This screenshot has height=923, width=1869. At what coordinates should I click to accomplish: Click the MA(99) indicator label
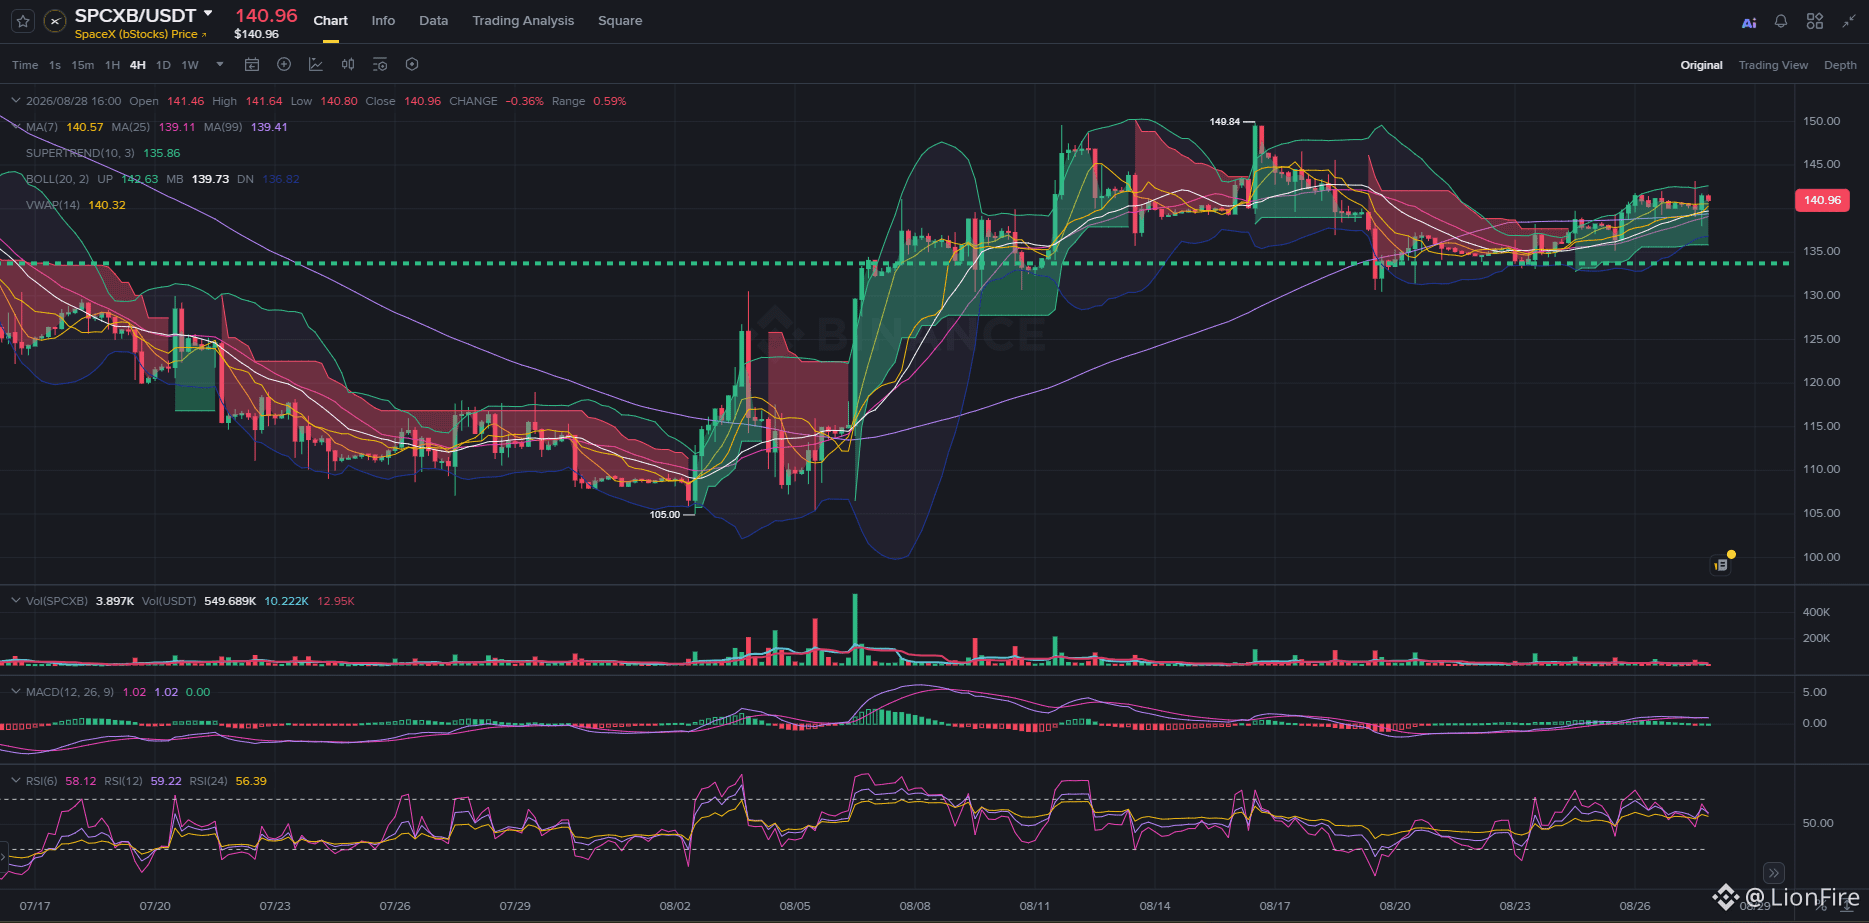[x=223, y=127]
